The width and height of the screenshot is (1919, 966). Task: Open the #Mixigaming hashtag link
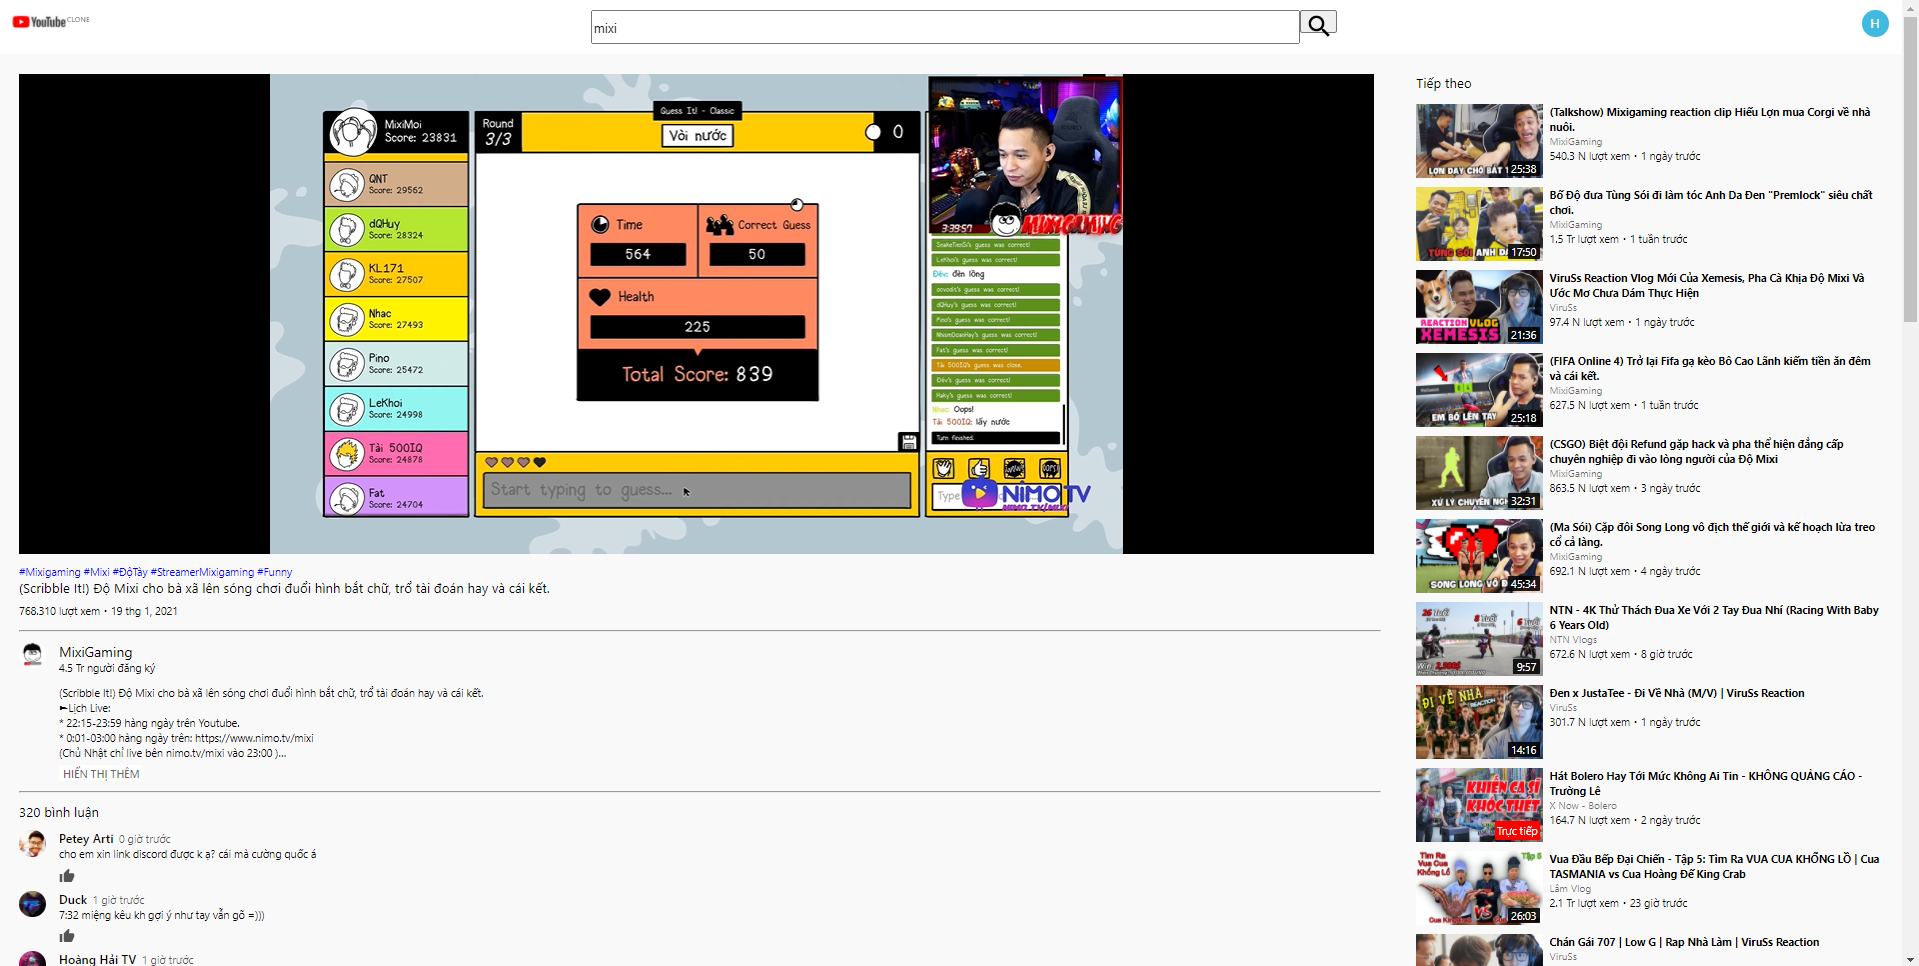click(x=48, y=571)
